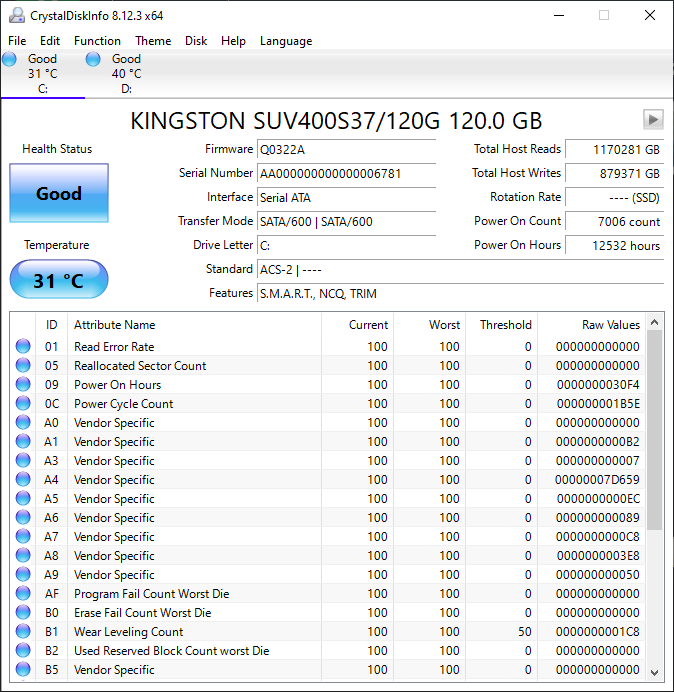Click status orb of attribute A3 row
Viewport: 674px width, 692px height.
23,460
